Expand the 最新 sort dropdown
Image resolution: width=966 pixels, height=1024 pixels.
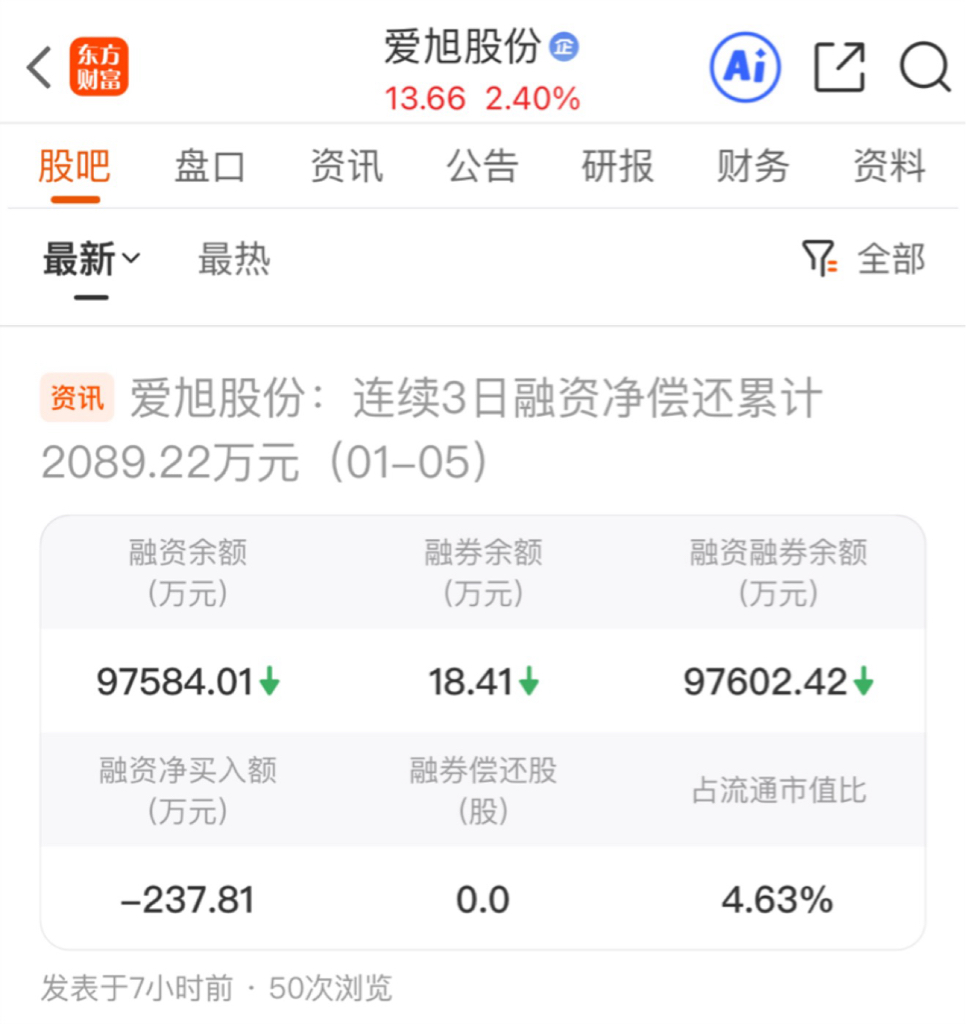click(x=91, y=259)
